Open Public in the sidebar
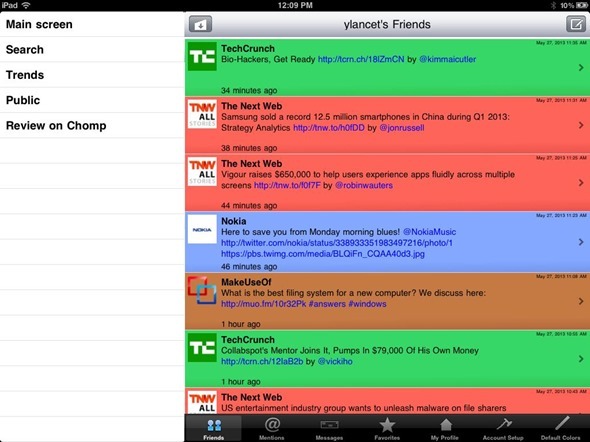This screenshot has width=590, height=442. pyautogui.click(x=92, y=100)
